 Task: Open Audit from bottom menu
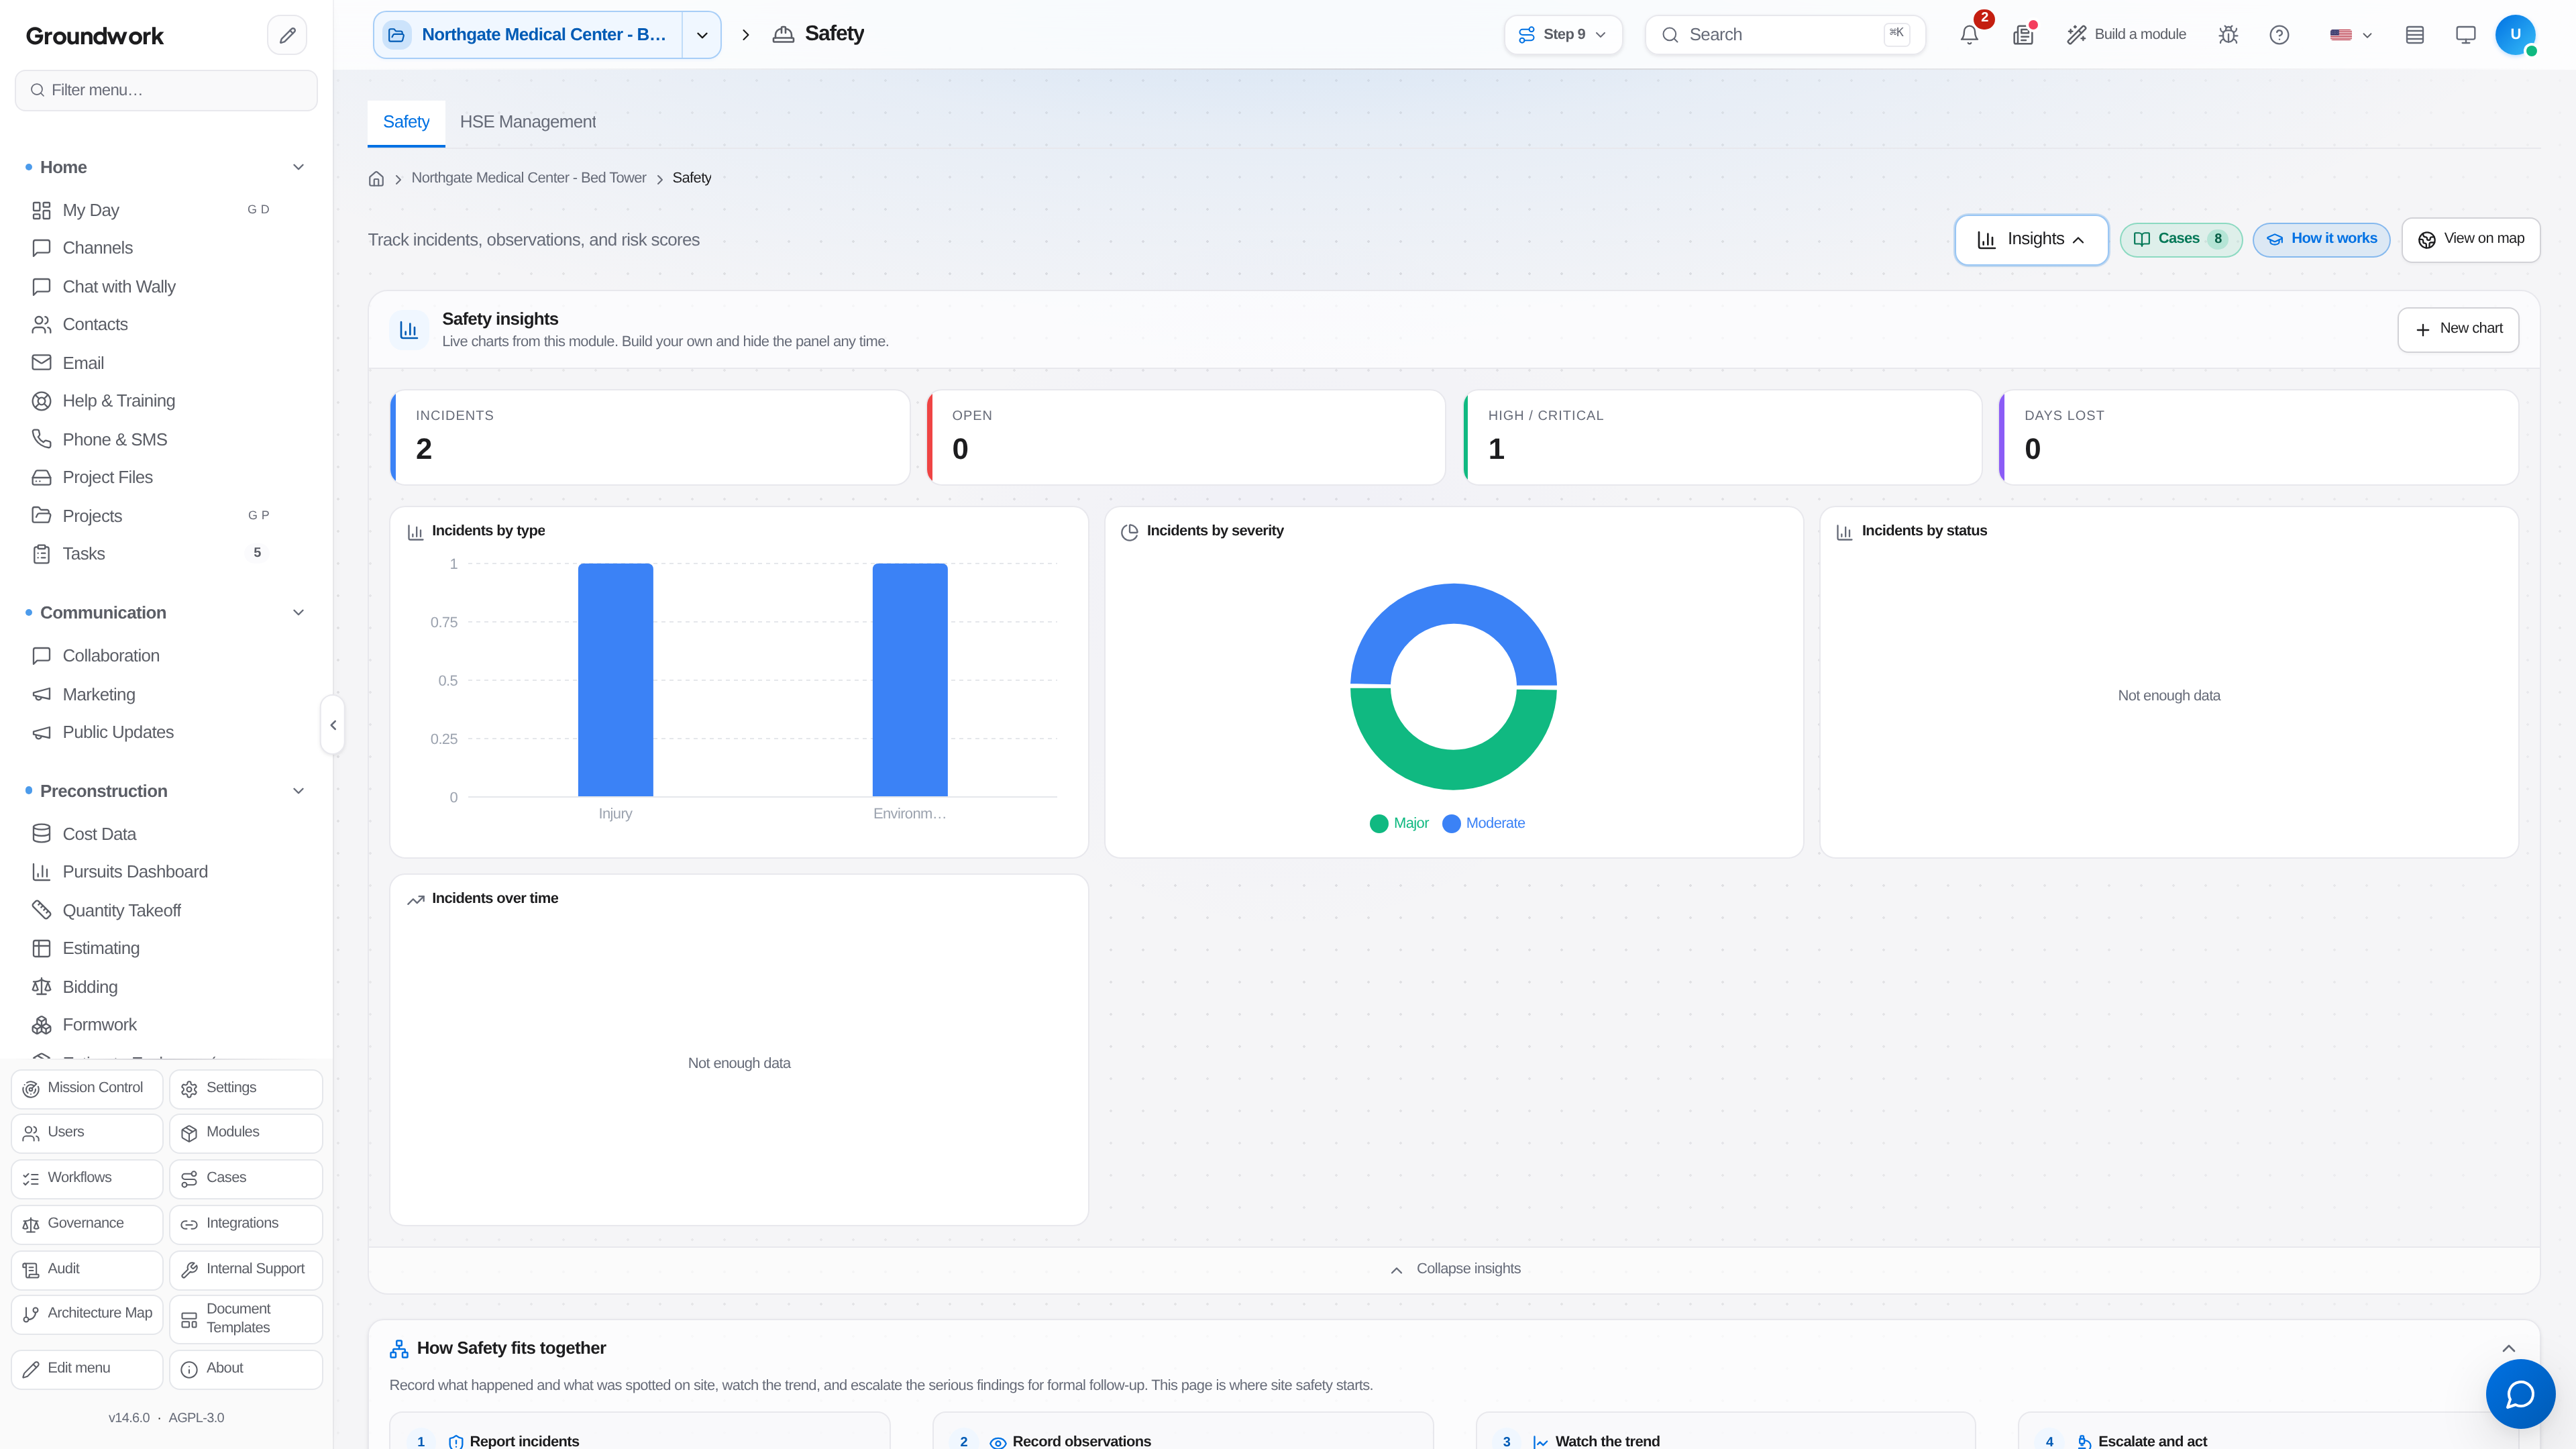pos(87,1269)
